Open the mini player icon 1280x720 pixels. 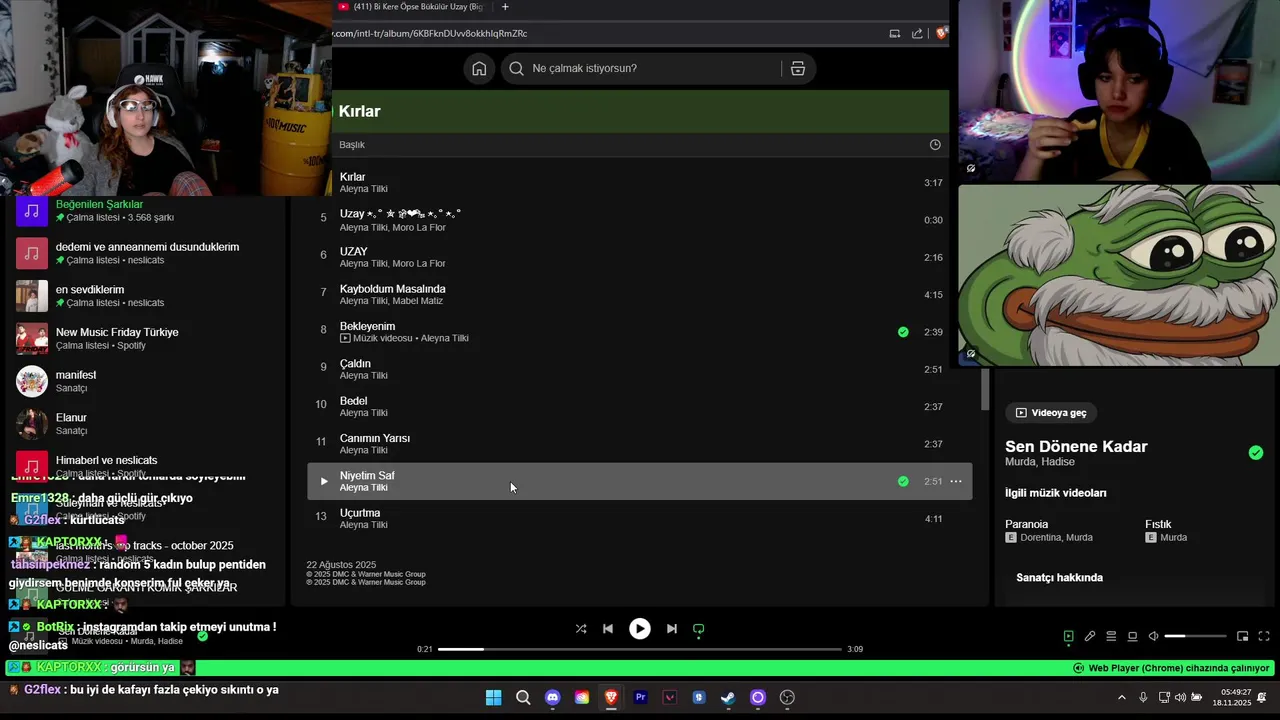pos(1242,636)
